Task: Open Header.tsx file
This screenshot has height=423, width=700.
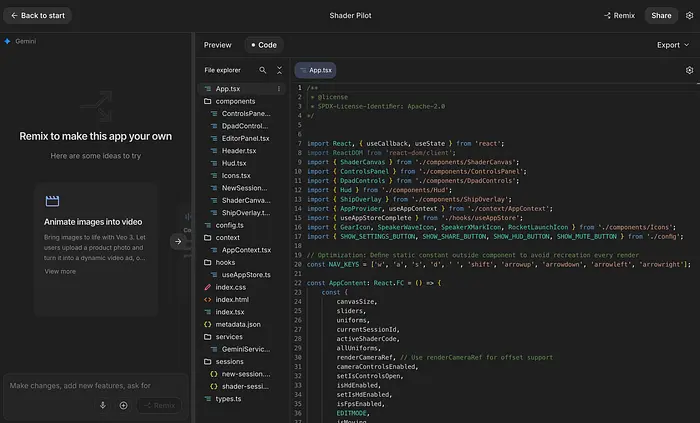Action: 241,151
